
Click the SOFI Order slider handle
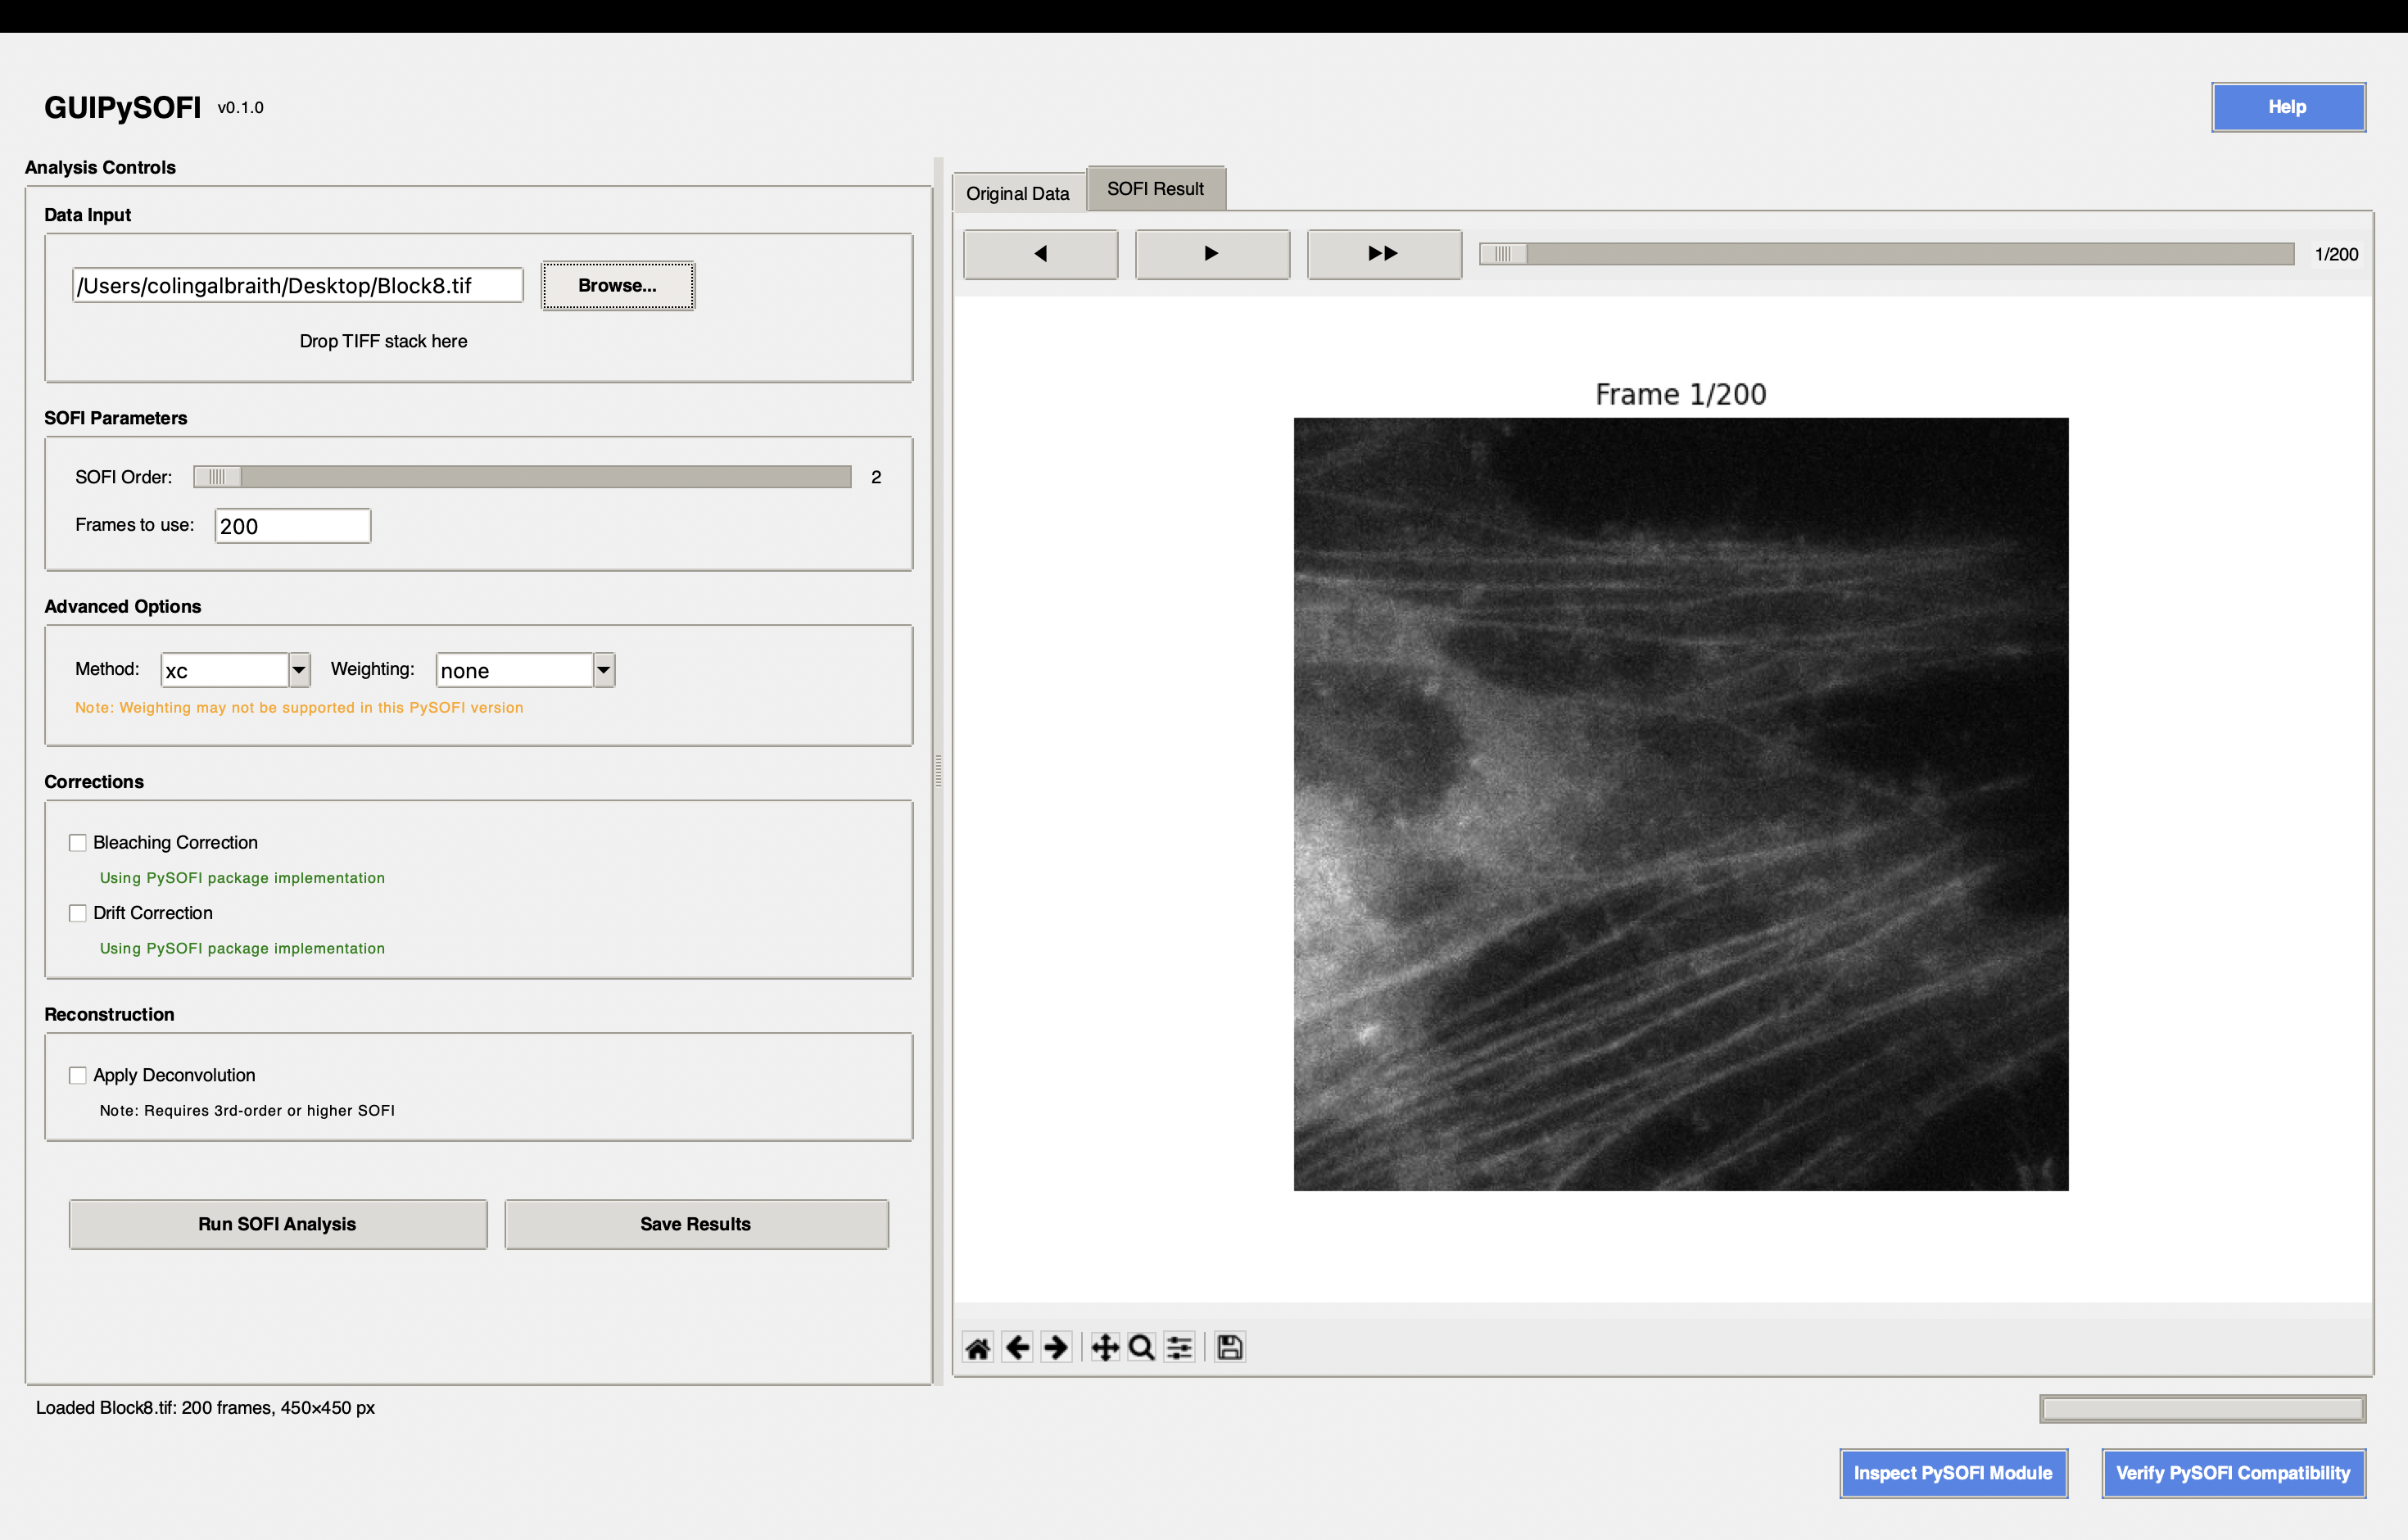[x=217, y=477]
